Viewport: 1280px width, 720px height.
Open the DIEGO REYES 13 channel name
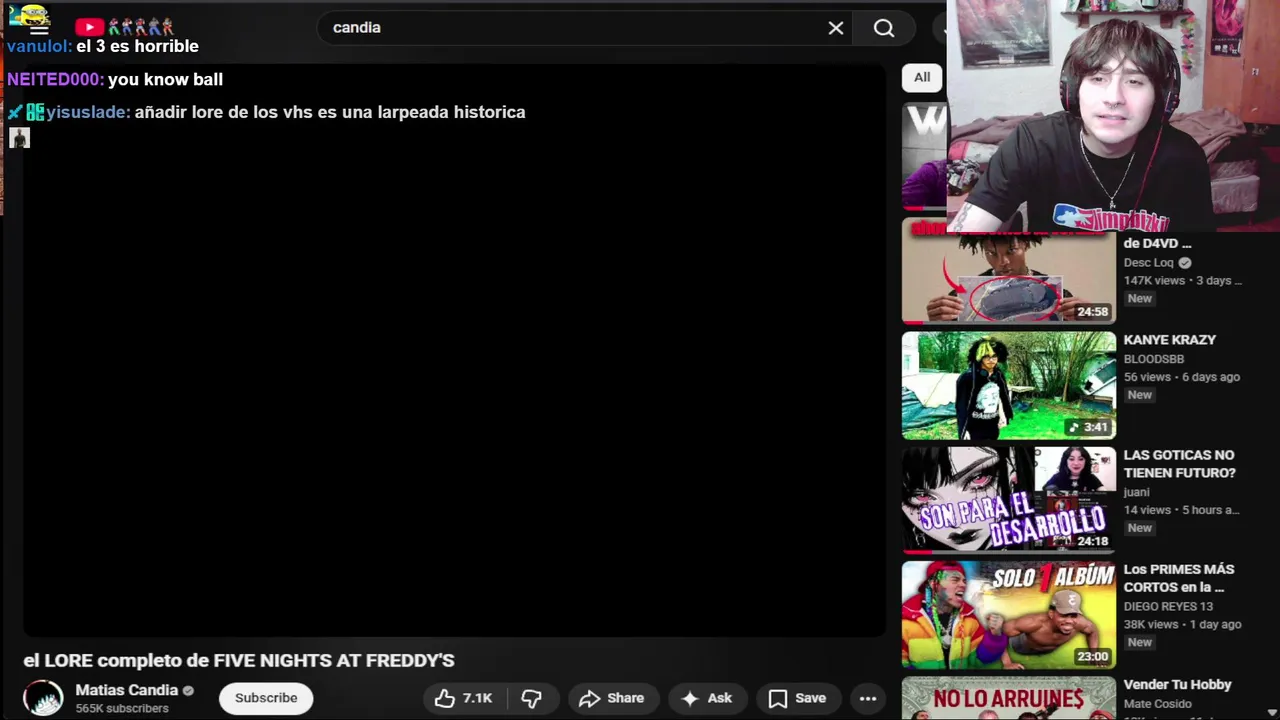(1168, 607)
